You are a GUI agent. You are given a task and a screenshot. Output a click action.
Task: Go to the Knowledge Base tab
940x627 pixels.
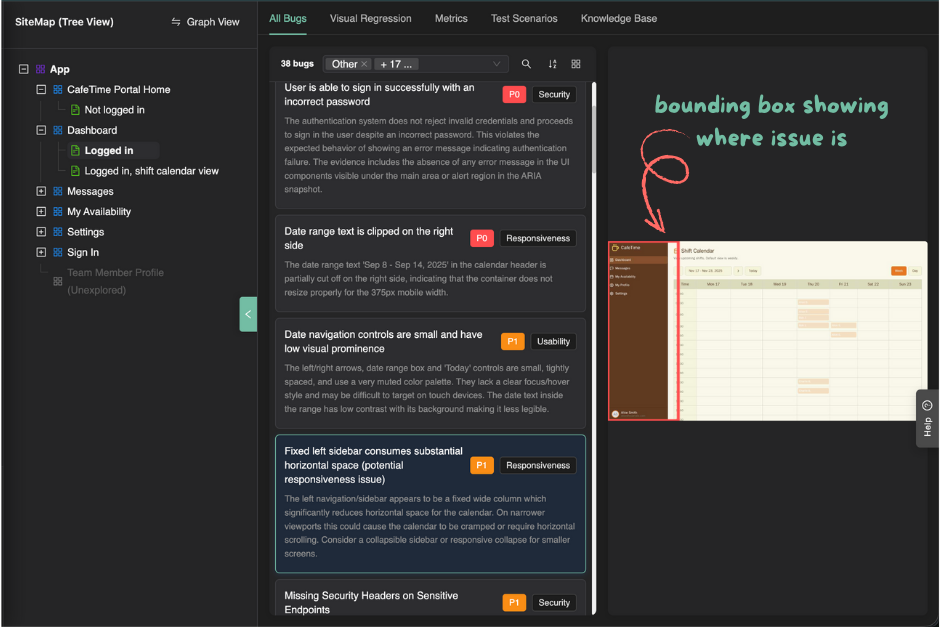coord(618,18)
